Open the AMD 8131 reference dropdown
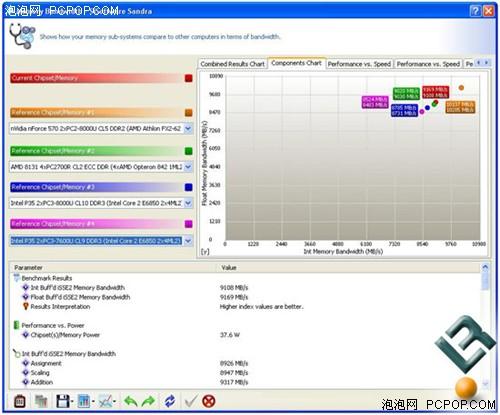Image resolution: width=500 pixels, height=415 pixels. pyautogui.click(x=188, y=167)
